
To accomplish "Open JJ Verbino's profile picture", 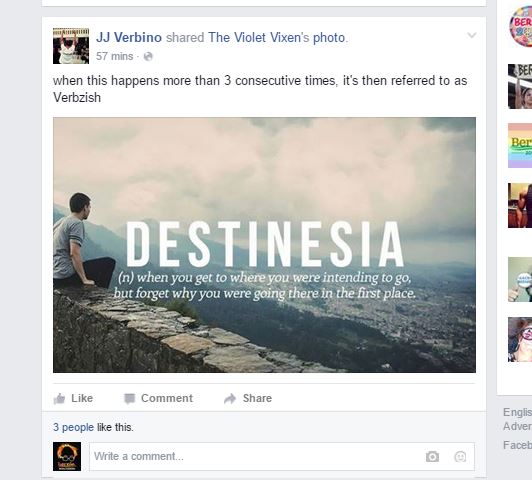I will pyautogui.click(x=71, y=46).
